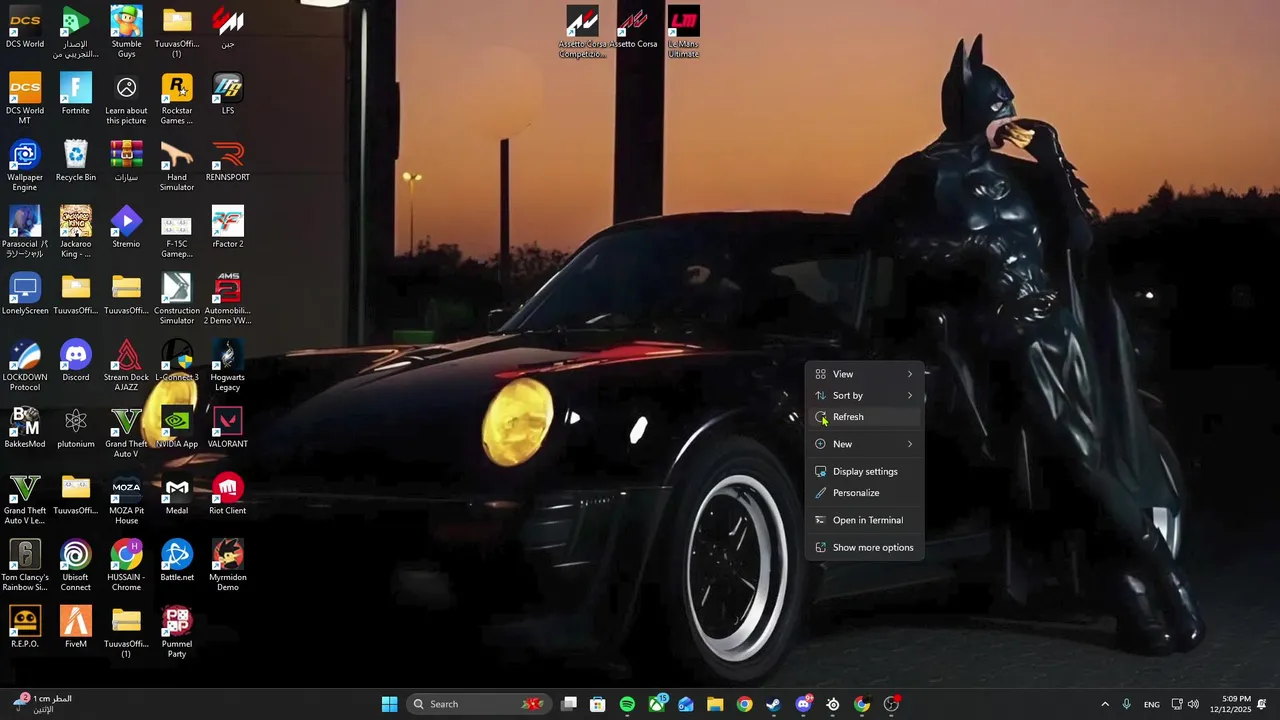Select the VALORANT desktop icon
This screenshot has width=1280, height=720.
click(228, 427)
